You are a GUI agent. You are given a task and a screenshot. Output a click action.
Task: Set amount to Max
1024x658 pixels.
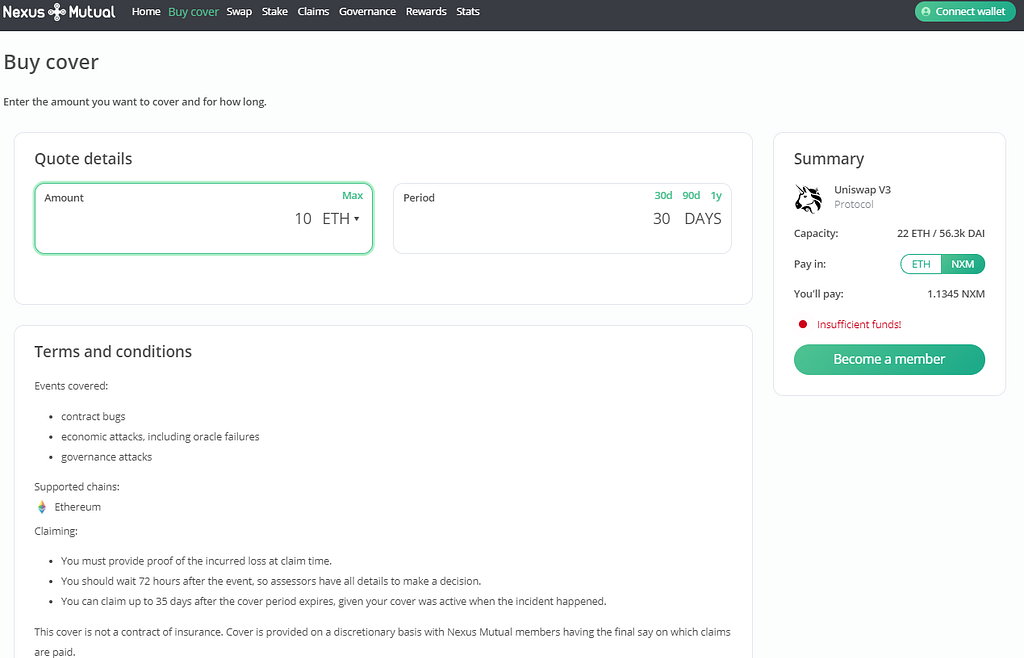(x=352, y=196)
